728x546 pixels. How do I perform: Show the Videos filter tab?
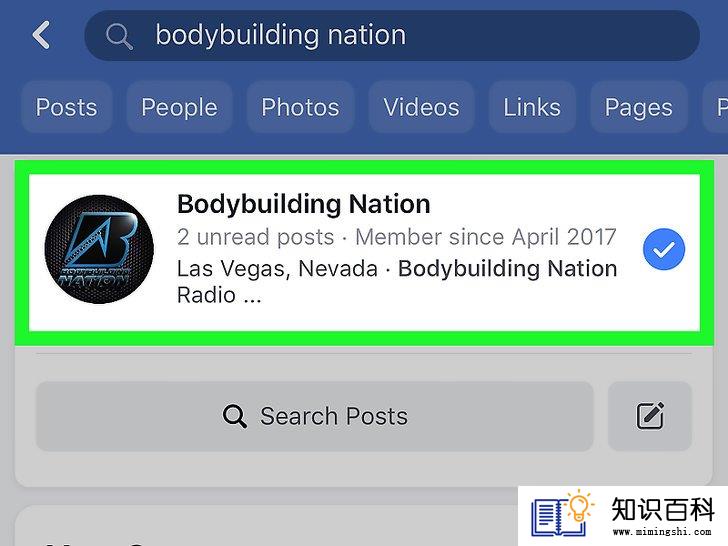point(421,107)
